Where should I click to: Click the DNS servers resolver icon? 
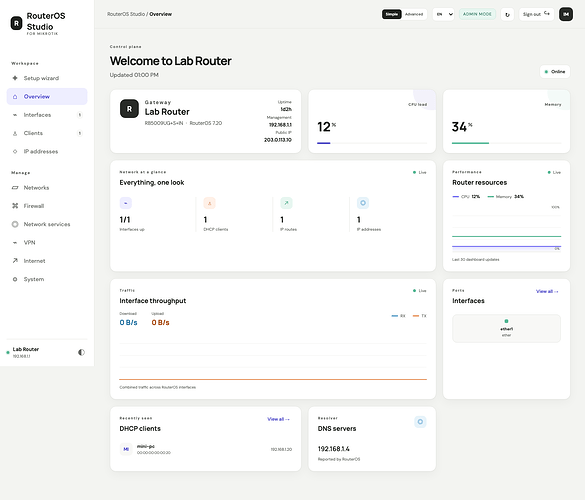[x=420, y=422]
